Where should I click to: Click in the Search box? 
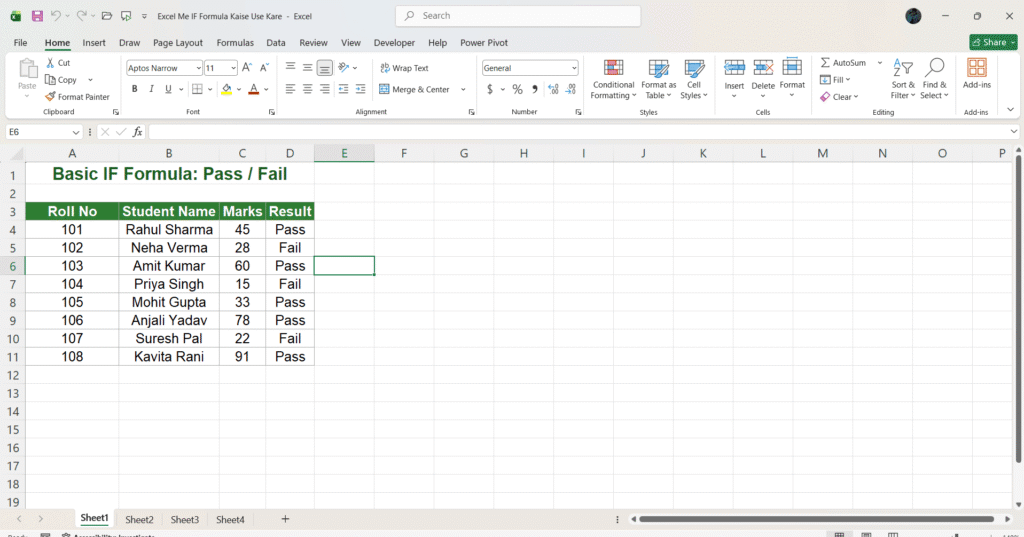tap(518, 16)
